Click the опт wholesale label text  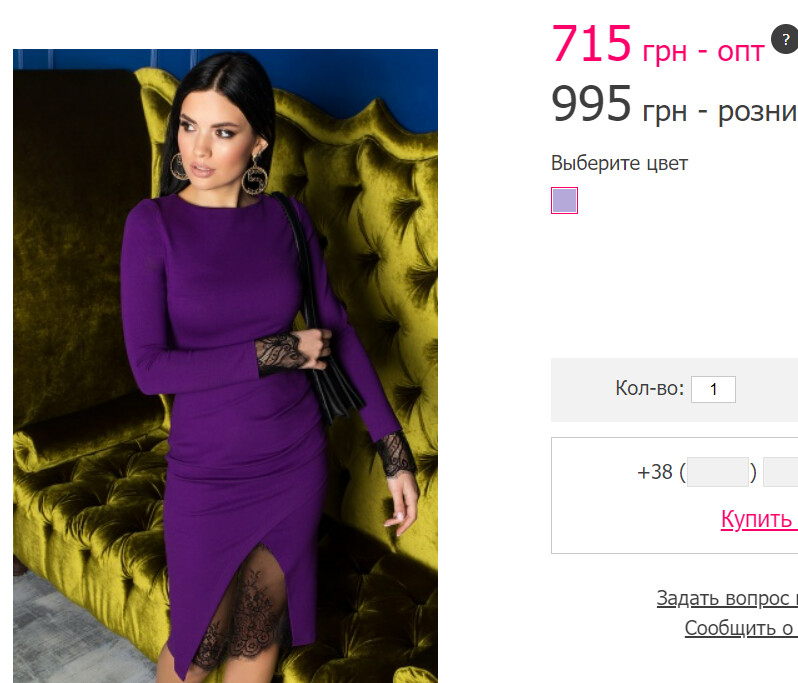pos(740,52)
